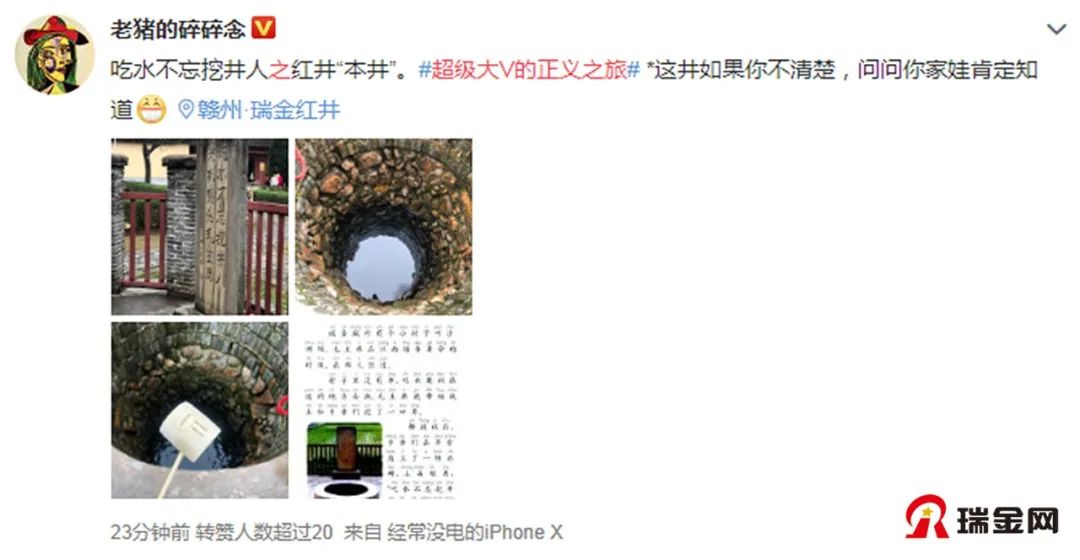Open the photo with white water ladle
Viewport: 1080px width, 560px height.
pos(200,411)
